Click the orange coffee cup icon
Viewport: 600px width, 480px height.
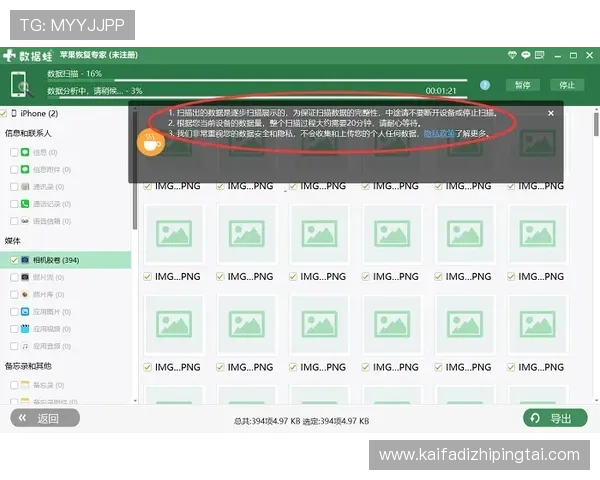point(151,143)
